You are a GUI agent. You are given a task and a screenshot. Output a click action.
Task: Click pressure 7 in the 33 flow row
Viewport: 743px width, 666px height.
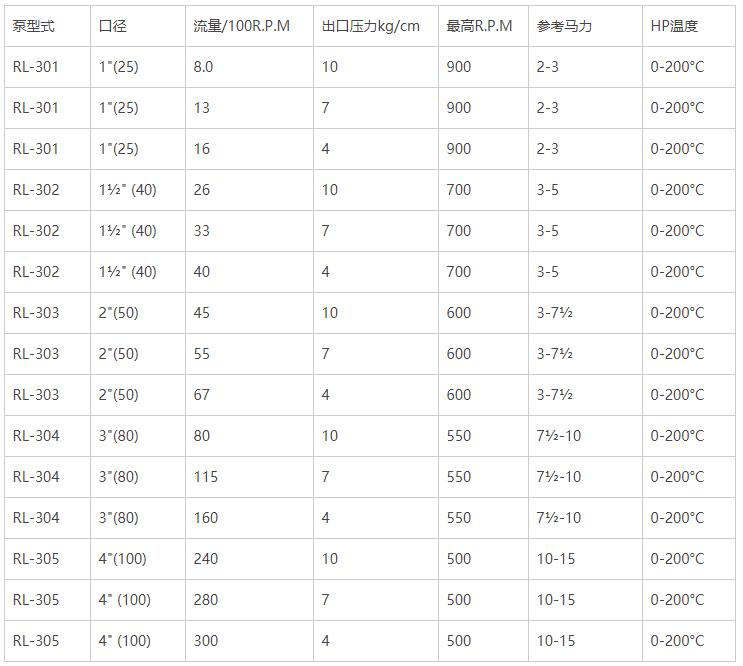tap(326, 231)
